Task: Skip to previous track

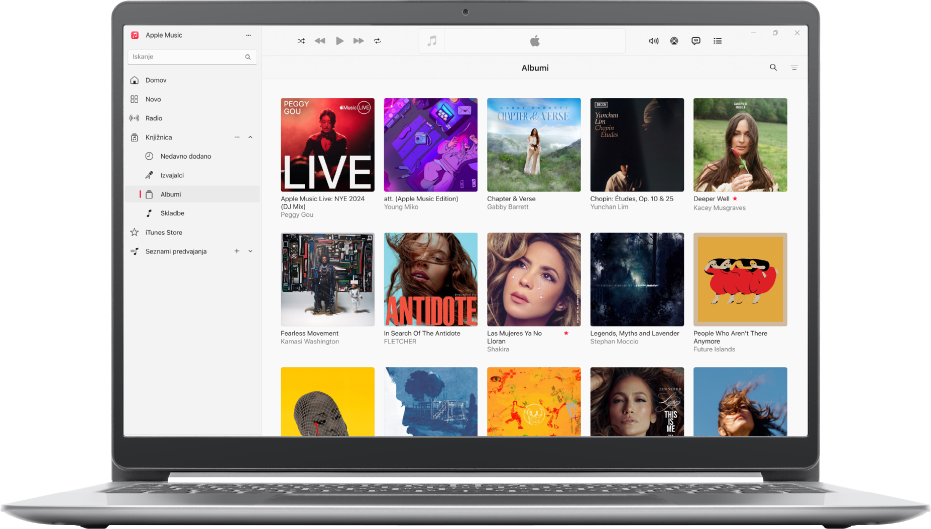Action: [x=320, y=41]
